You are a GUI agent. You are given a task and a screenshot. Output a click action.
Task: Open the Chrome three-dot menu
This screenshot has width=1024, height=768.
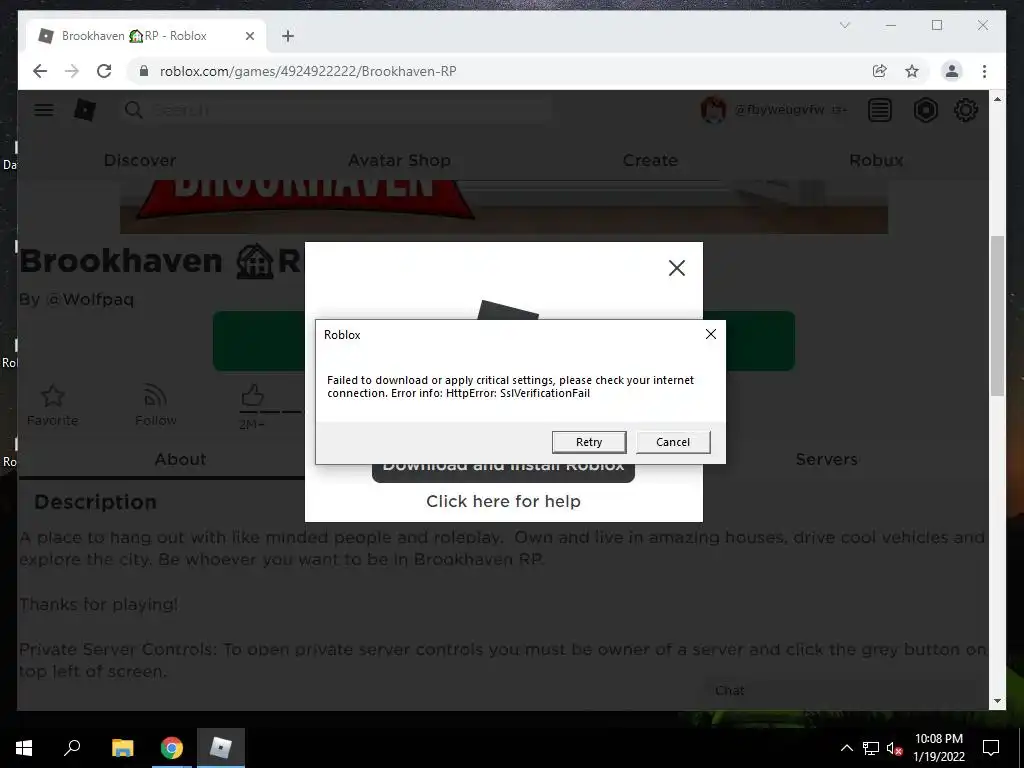[x=984, y=71]
